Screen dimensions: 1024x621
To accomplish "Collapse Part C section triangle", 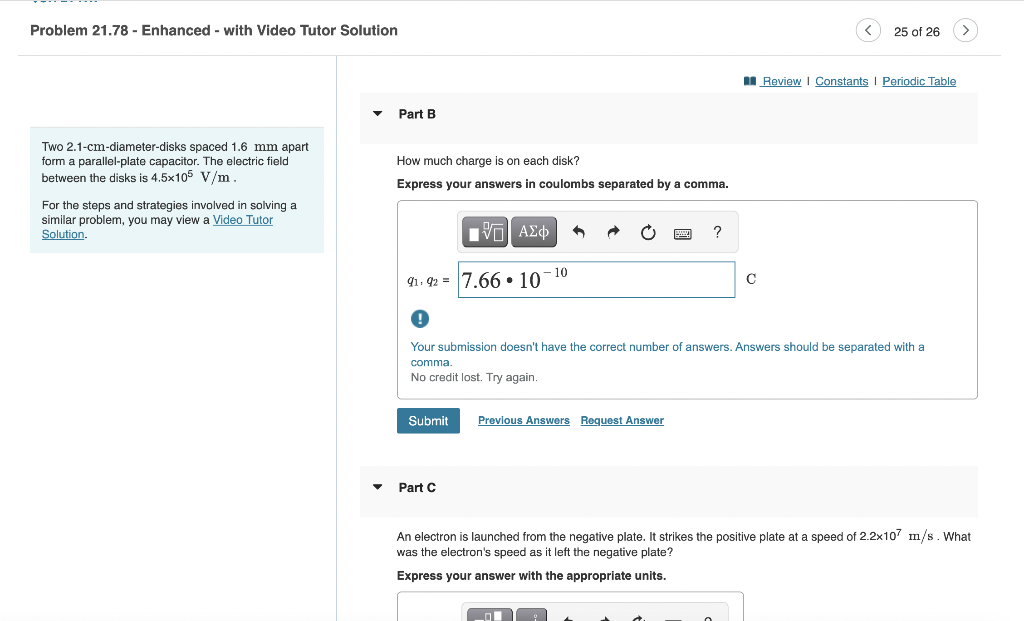I will click(377, 487).
